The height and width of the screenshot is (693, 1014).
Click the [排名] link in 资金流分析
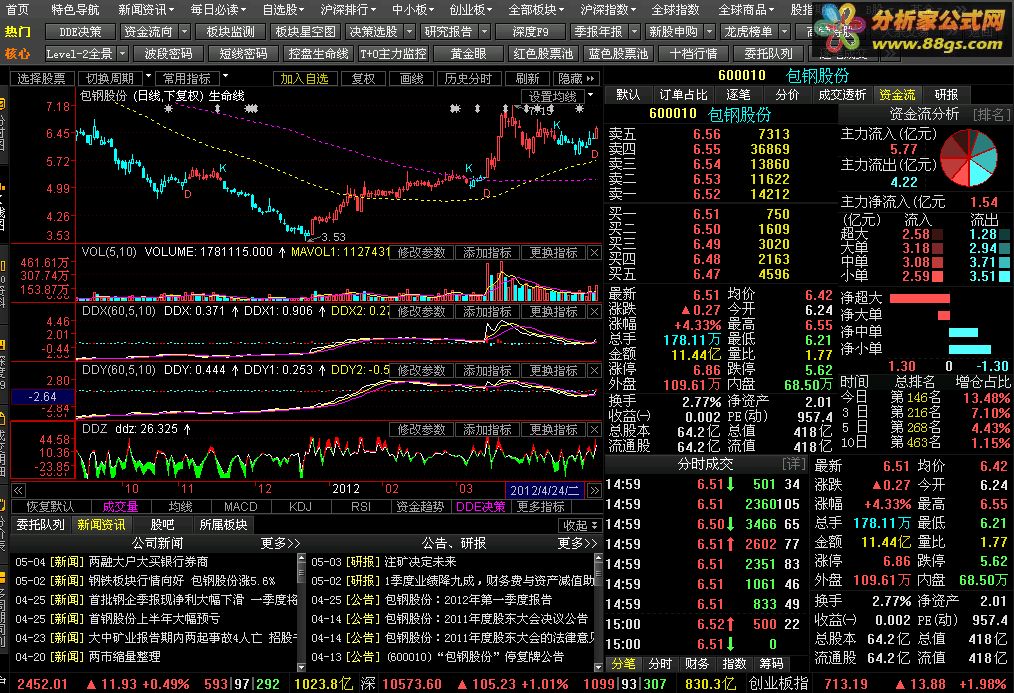[990, 114]
